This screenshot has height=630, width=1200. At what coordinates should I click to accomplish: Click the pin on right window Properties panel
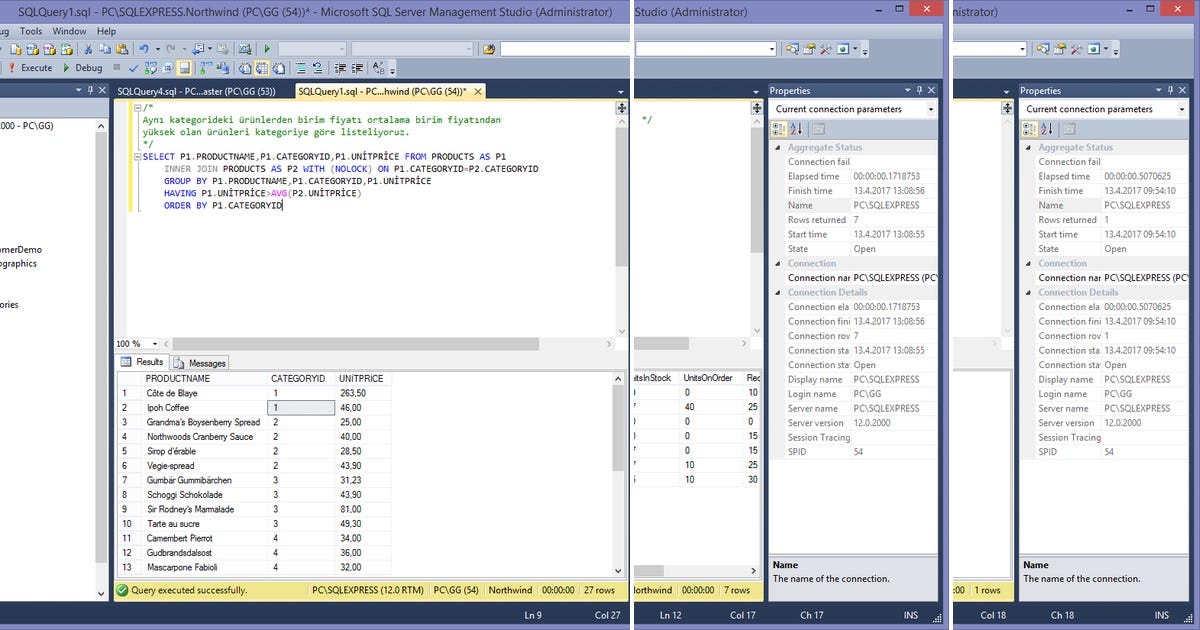pyautogui.click(x=1170, y=90)
